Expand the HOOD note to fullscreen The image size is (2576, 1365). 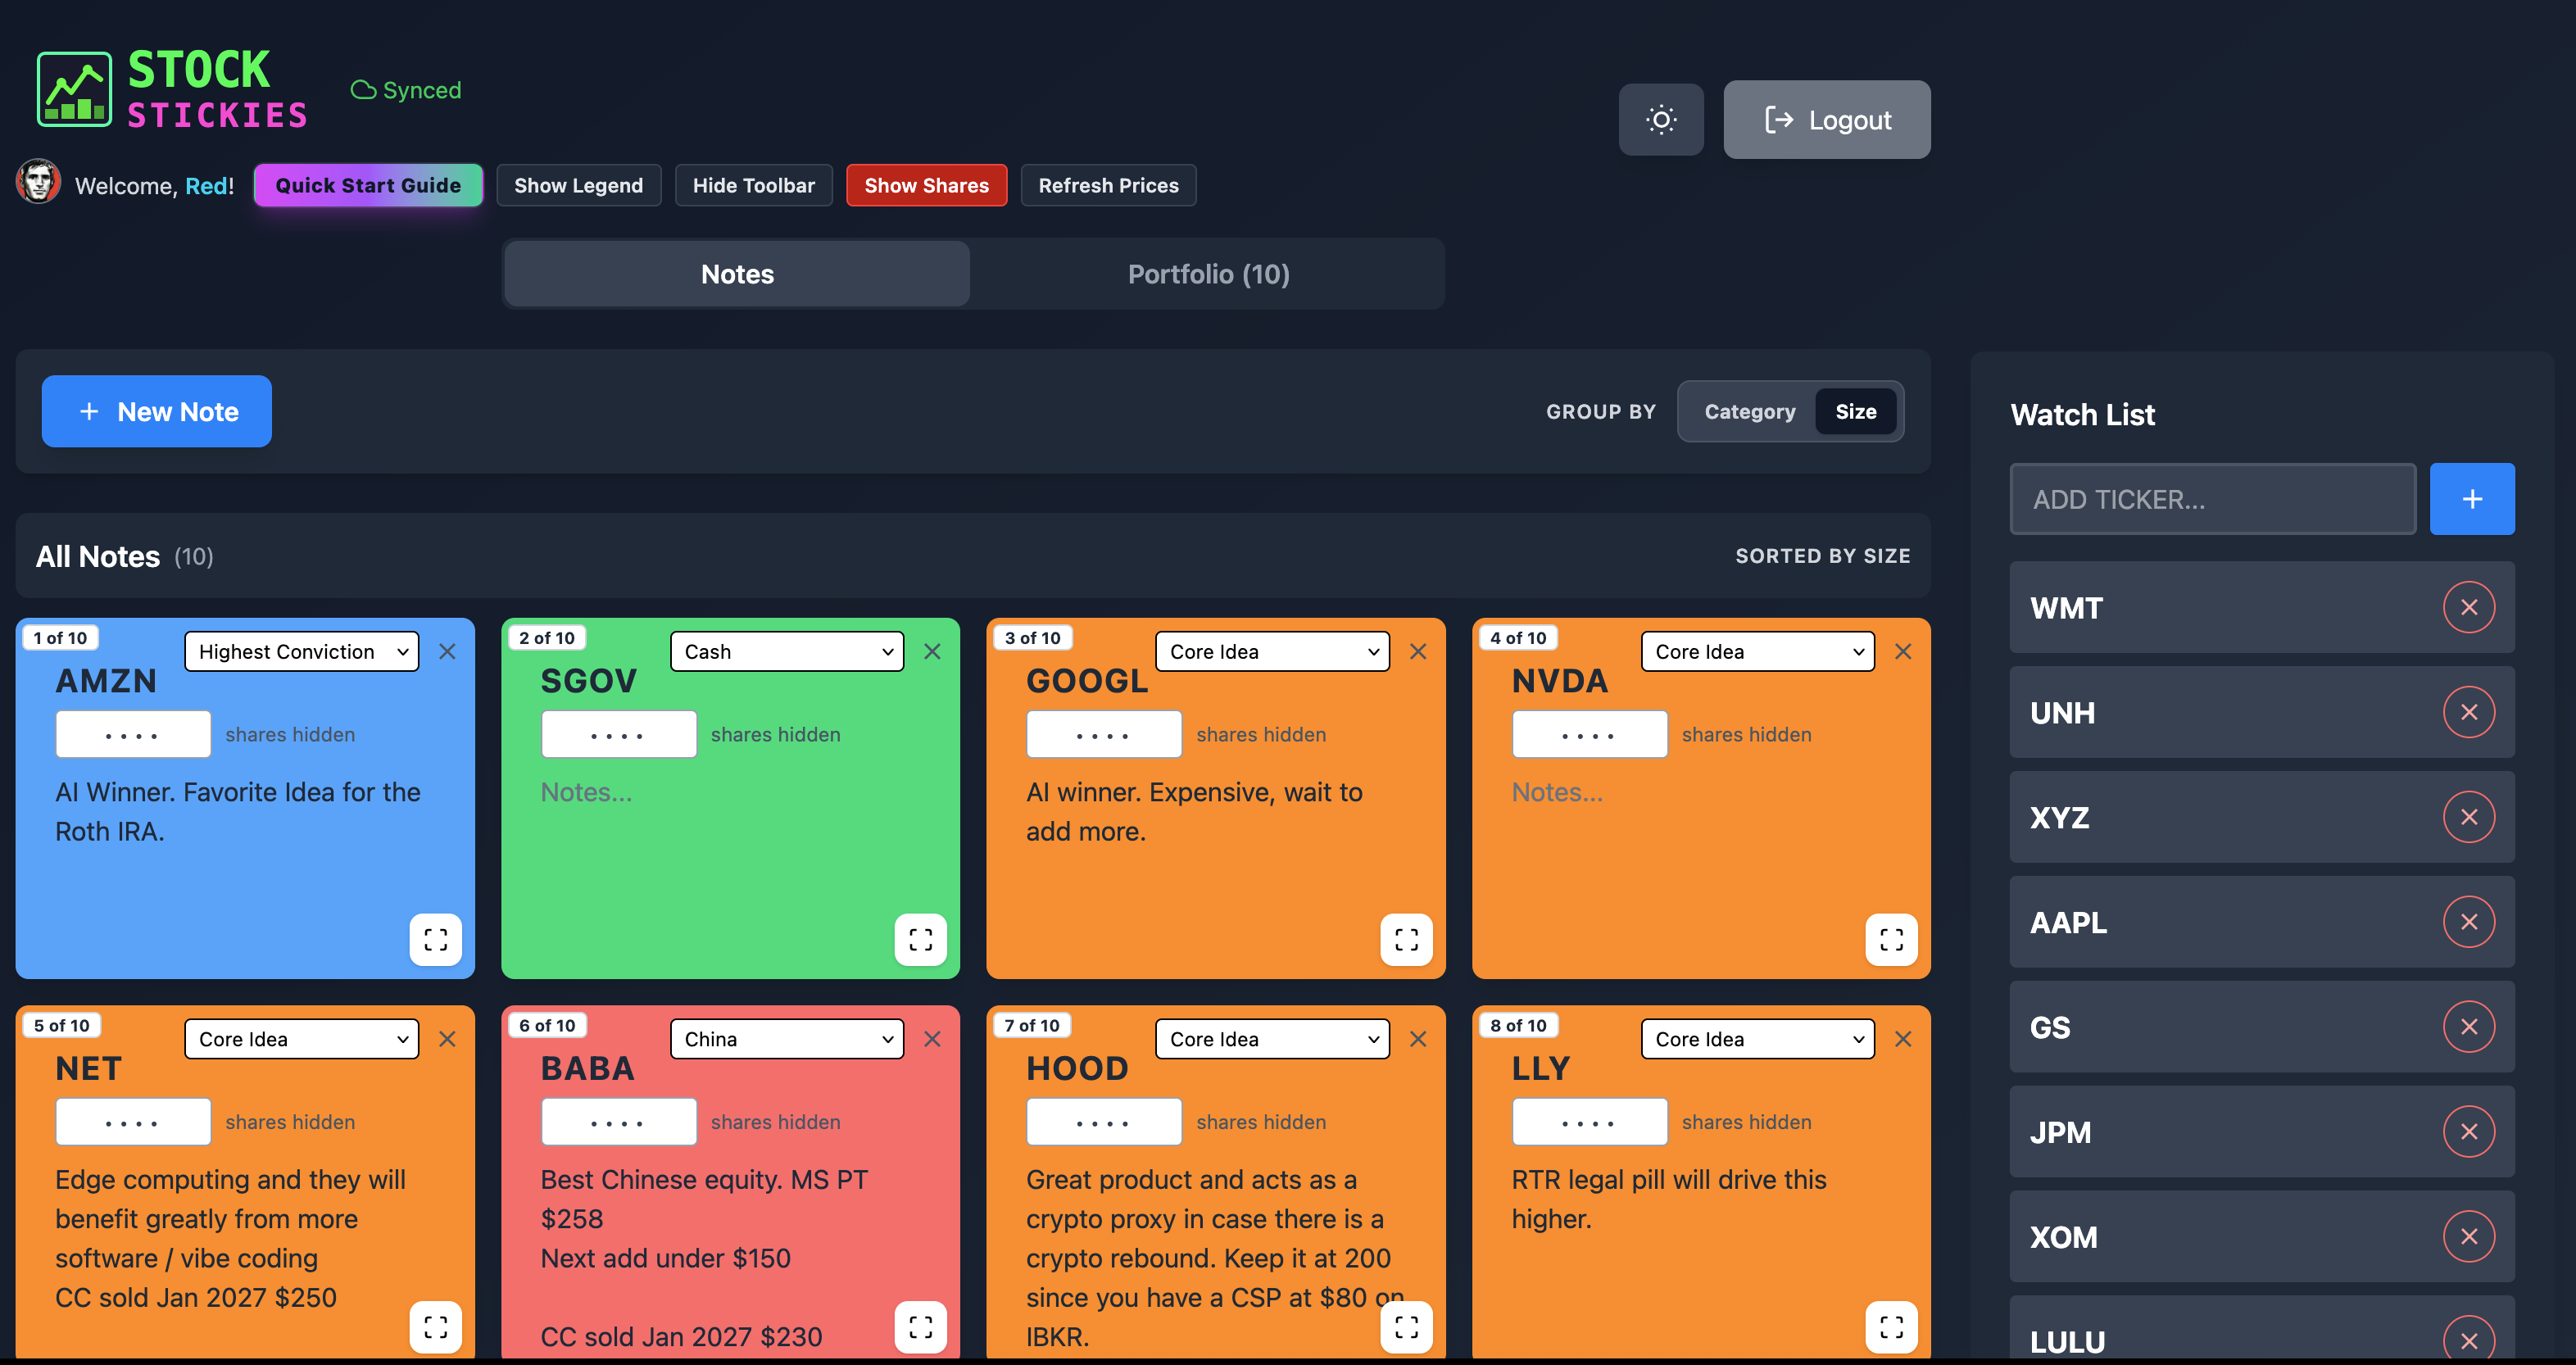click(1406, 1327)
